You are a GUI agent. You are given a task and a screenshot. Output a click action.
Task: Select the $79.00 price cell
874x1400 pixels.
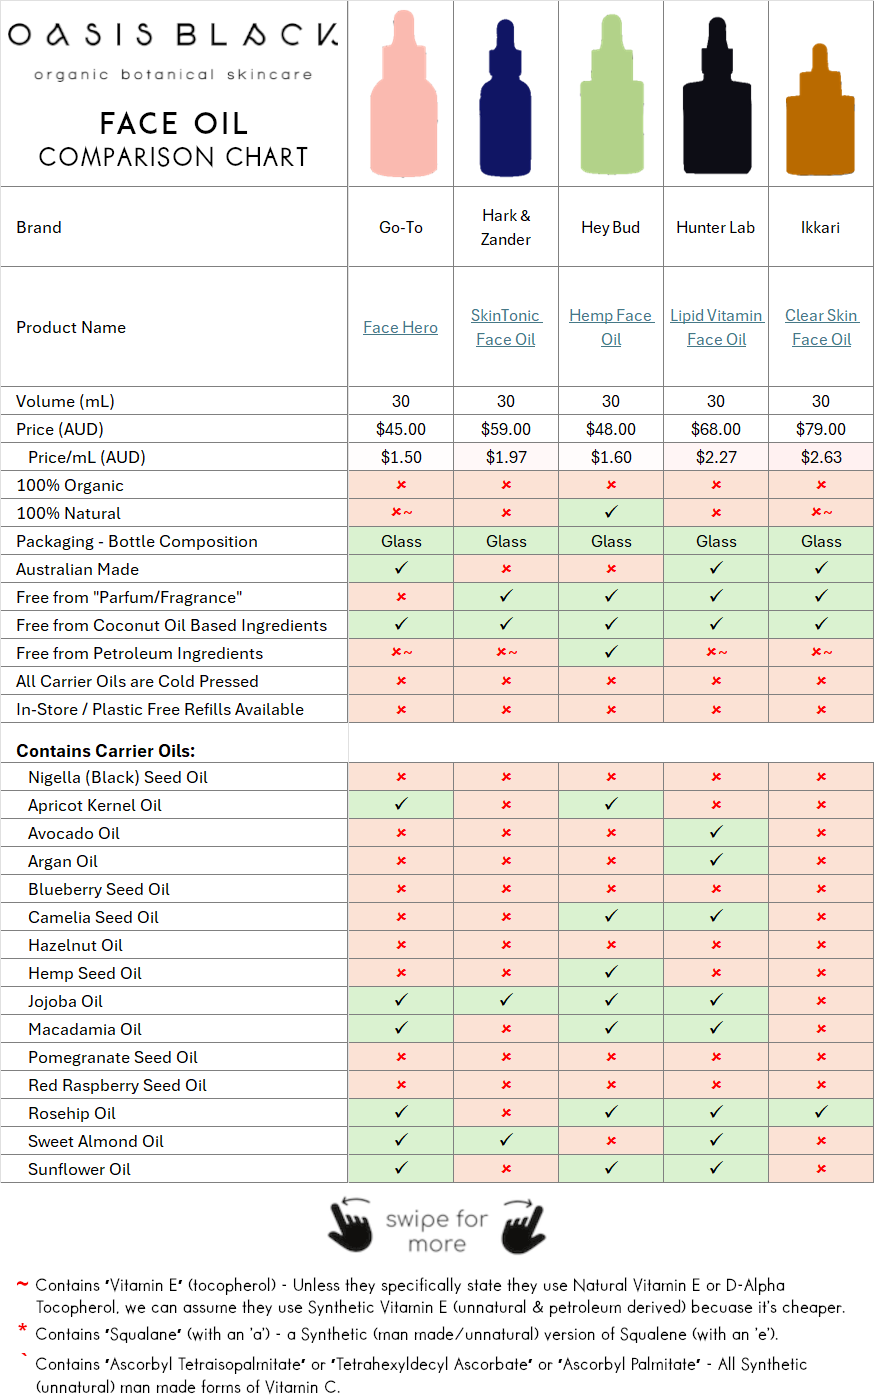821,429
